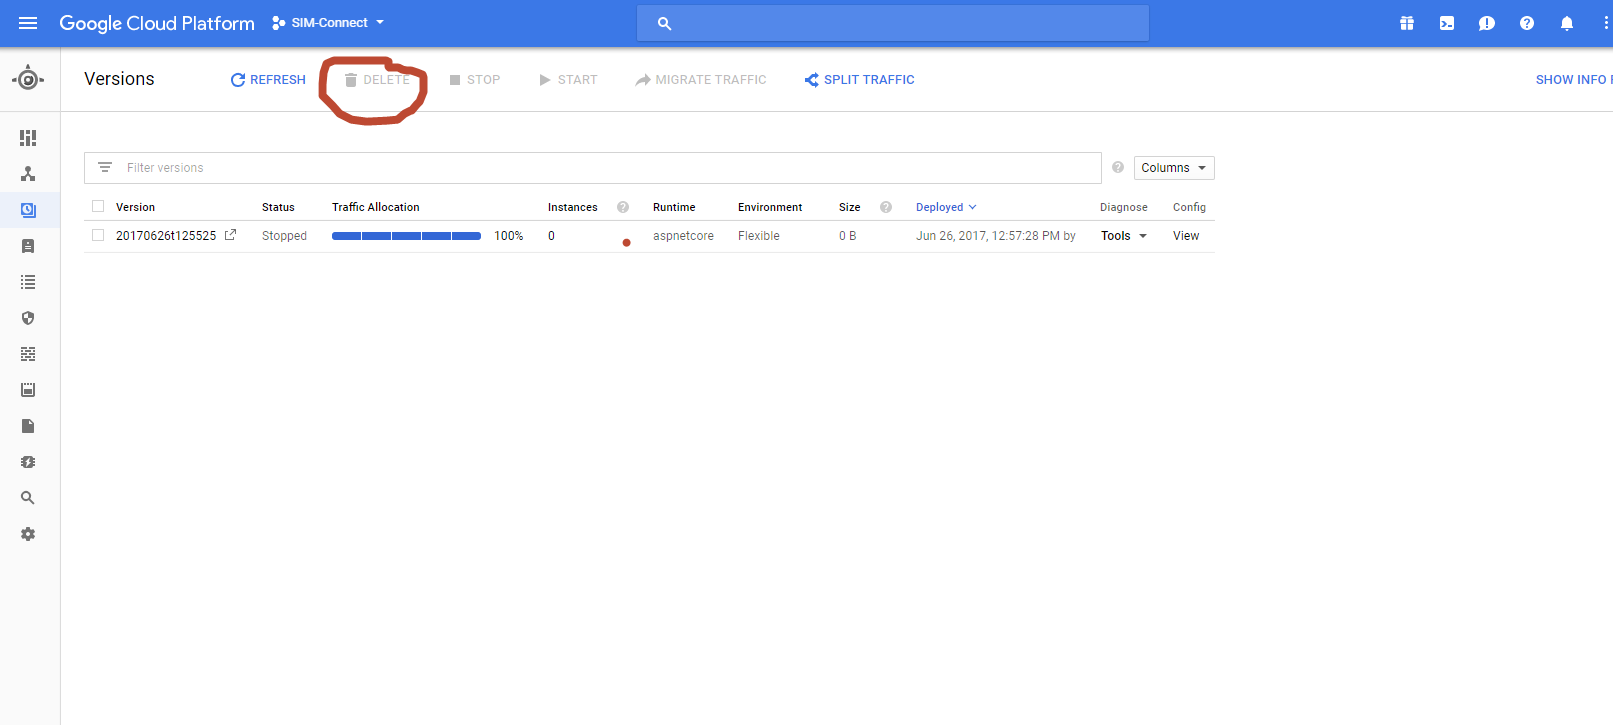Open the help question mark icon

click(x=1527, y=23)
